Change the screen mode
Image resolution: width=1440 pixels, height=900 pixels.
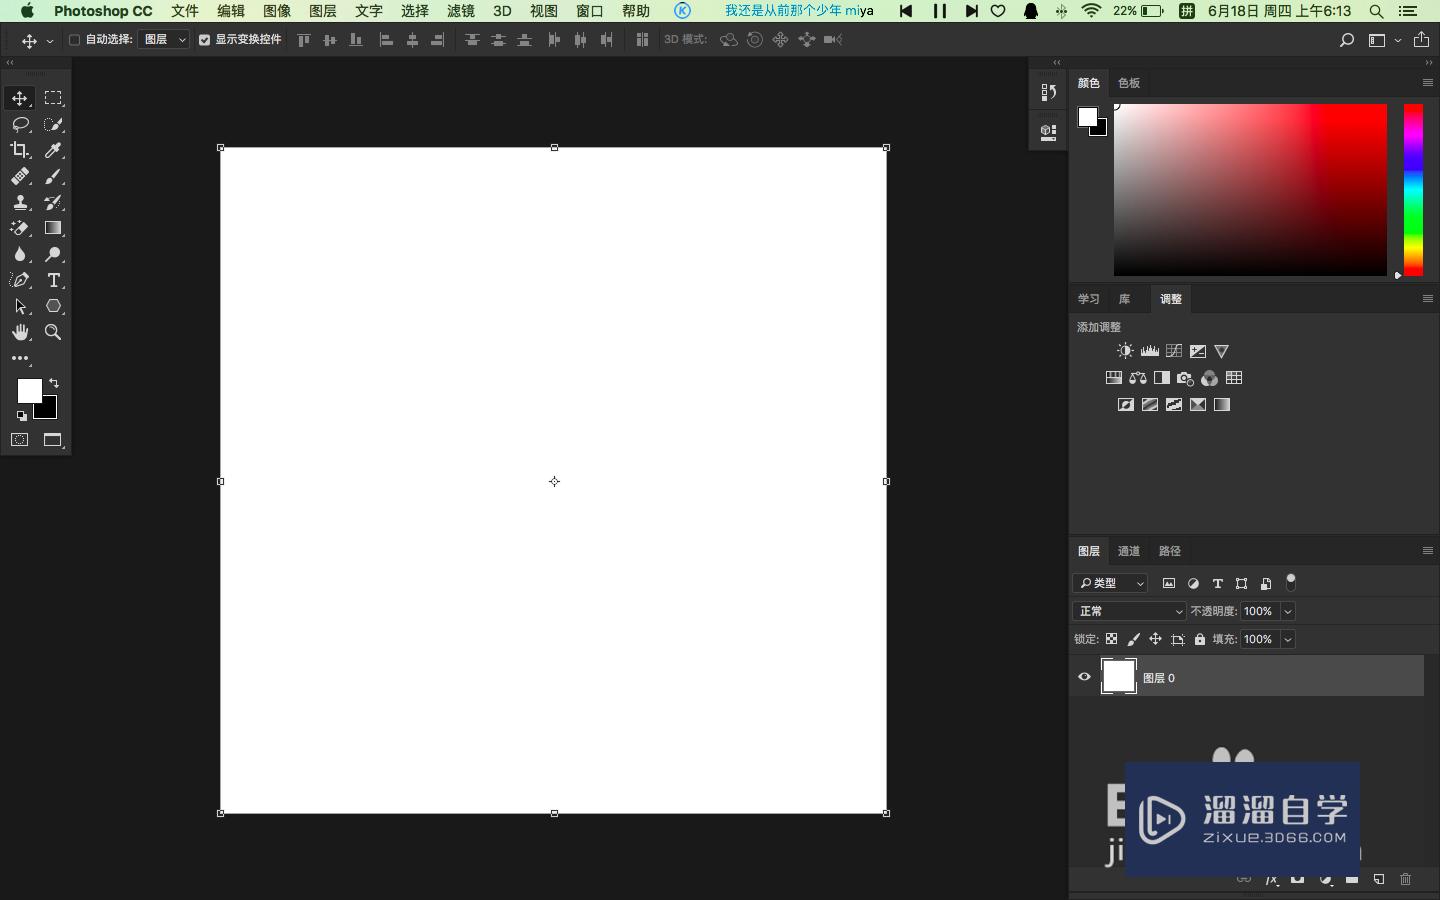pyautogui.click(x=53, y=440)
